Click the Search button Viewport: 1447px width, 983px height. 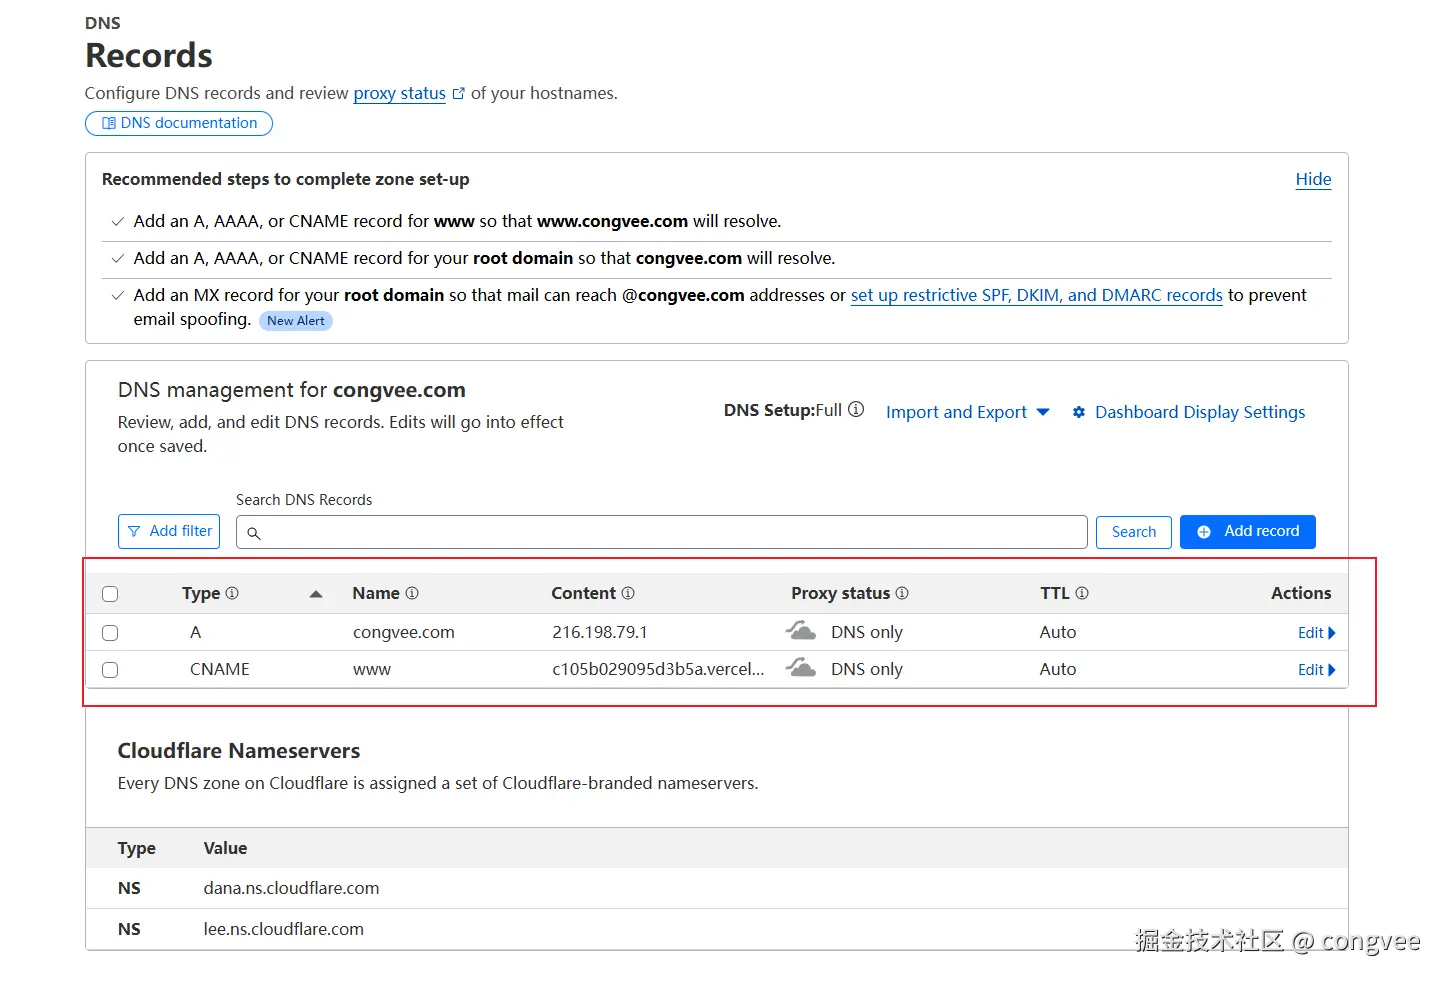[1134, 532]
